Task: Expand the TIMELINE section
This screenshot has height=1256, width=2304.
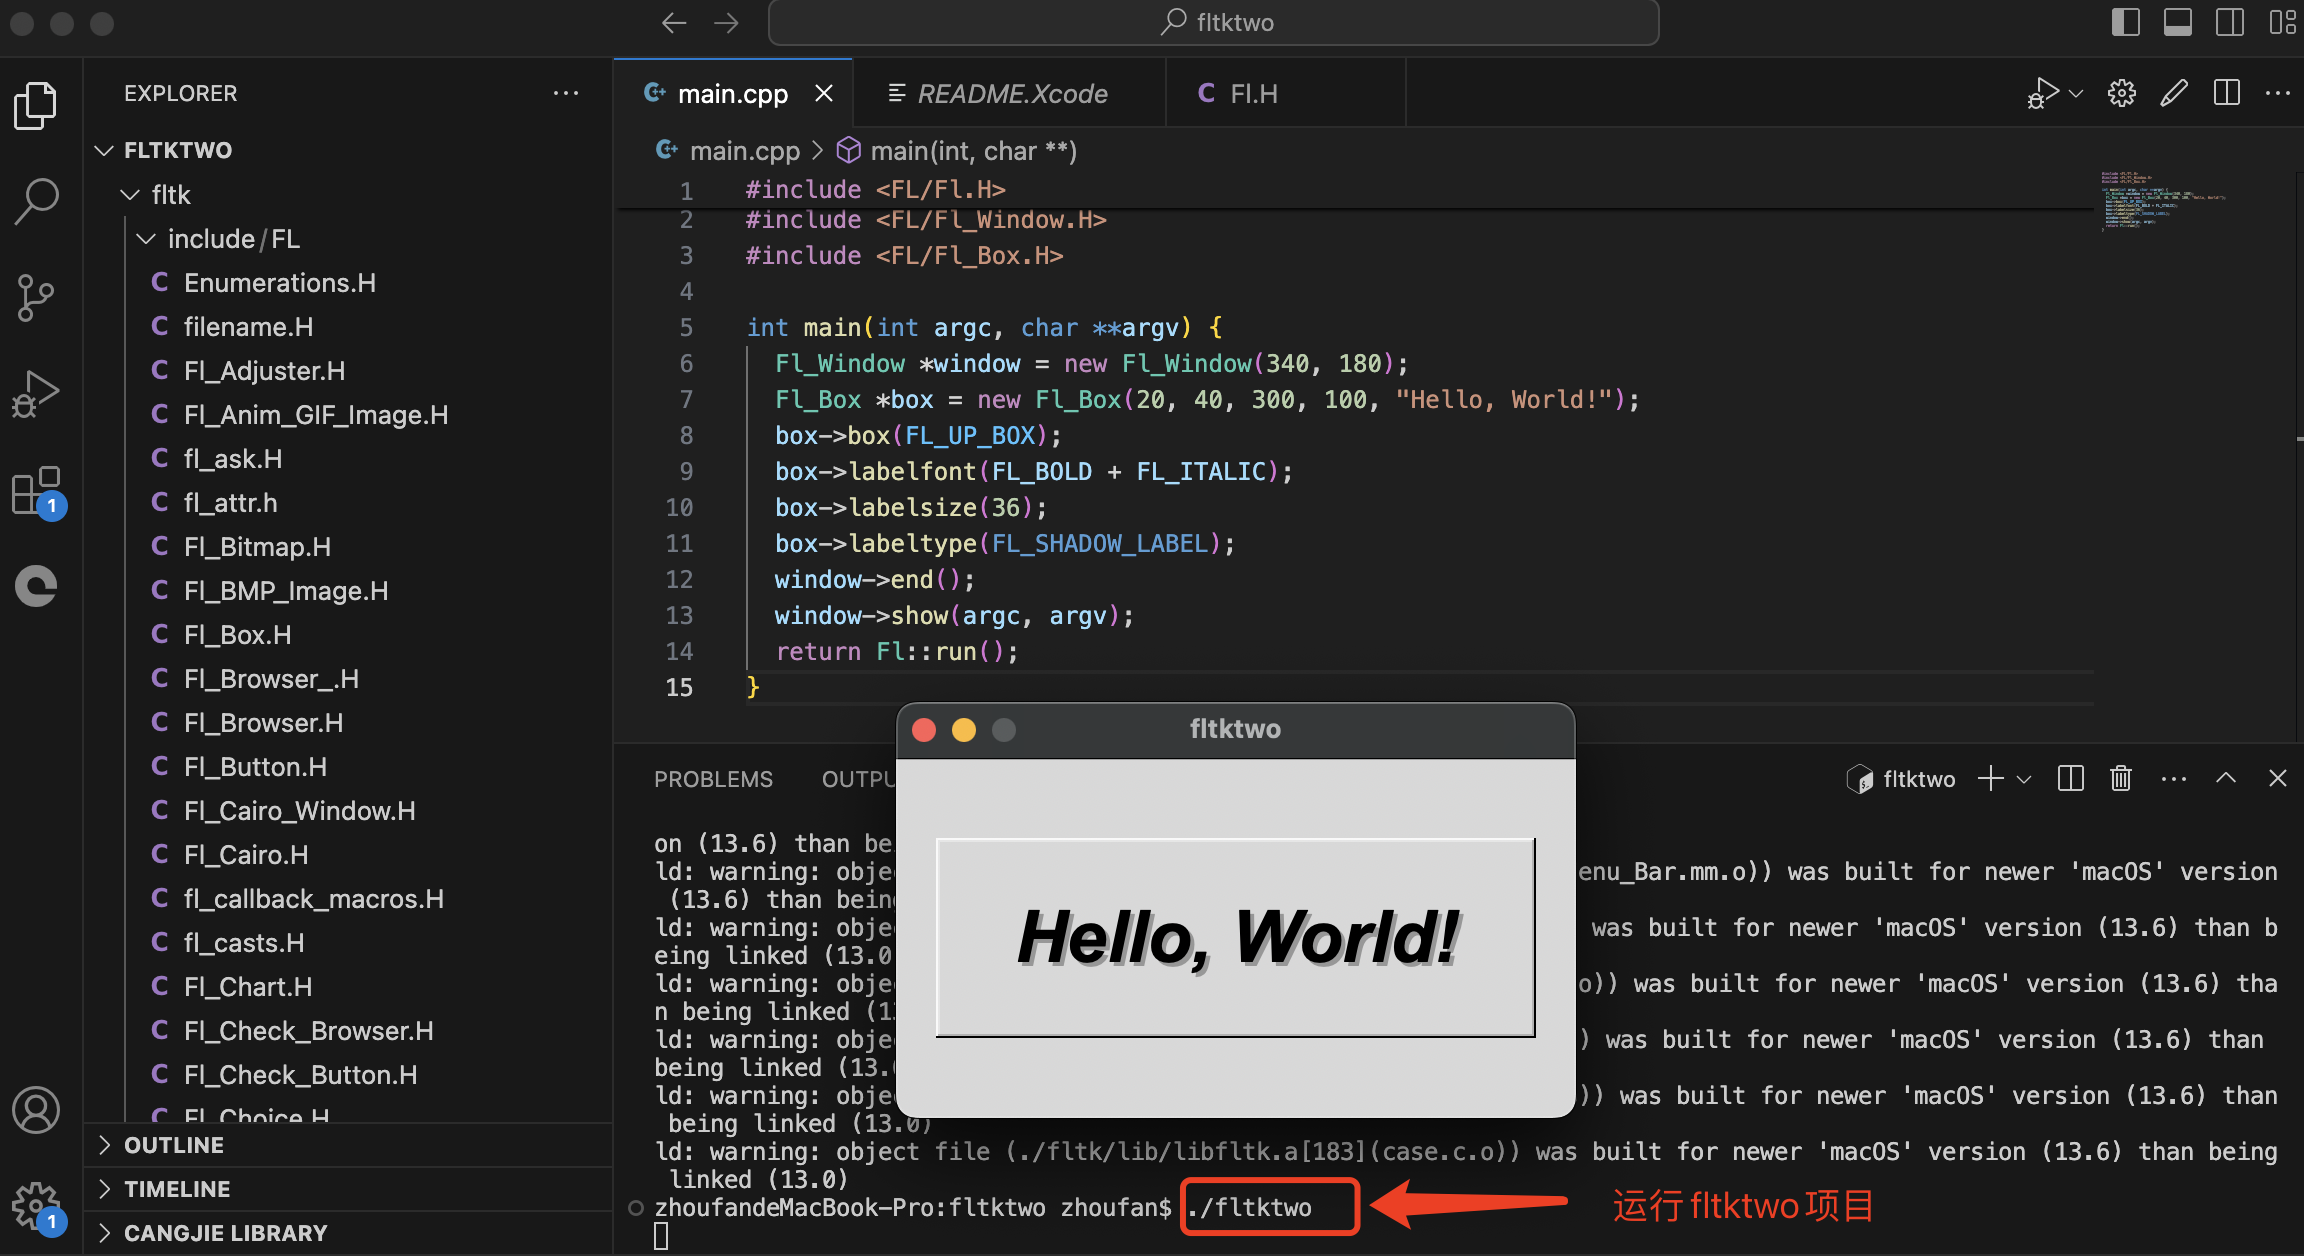Action: (x=348, y=1189)
